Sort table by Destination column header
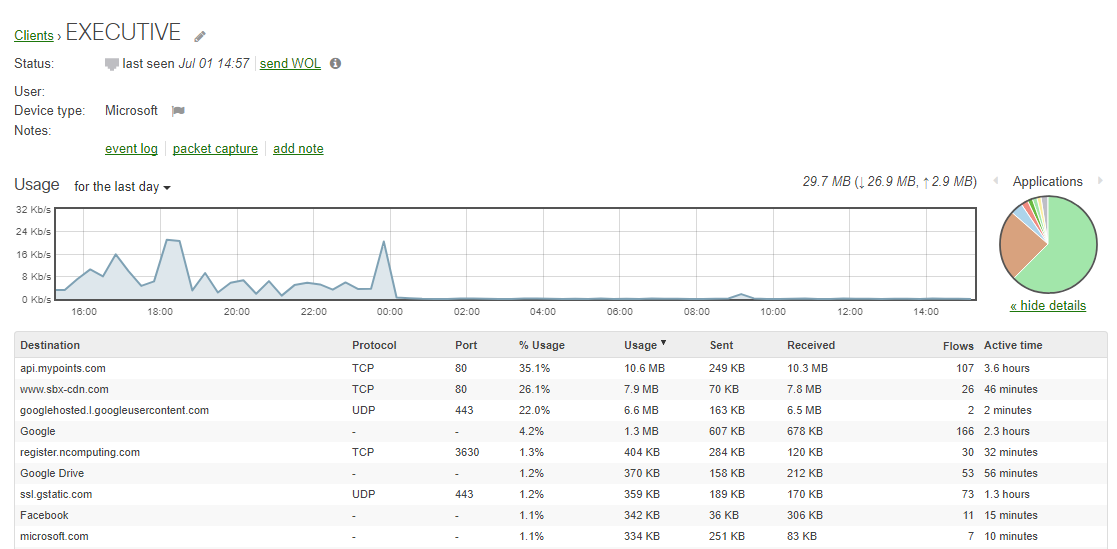 (x=50, y=345)
